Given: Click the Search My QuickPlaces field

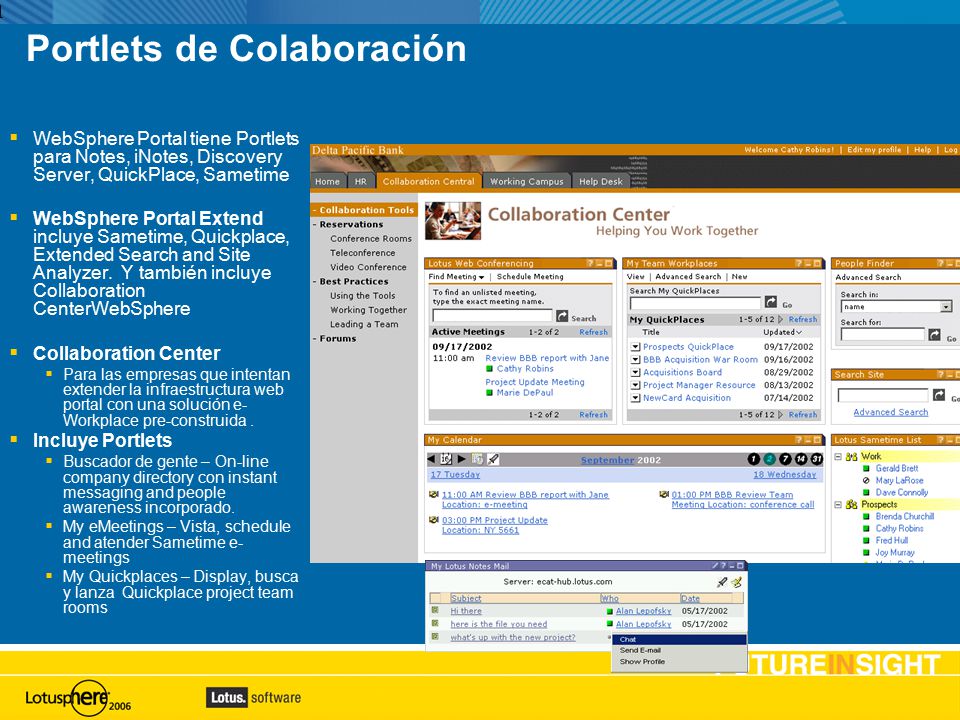Looking at the screenshot, I should pyautogui.click(x=695, y=303).
